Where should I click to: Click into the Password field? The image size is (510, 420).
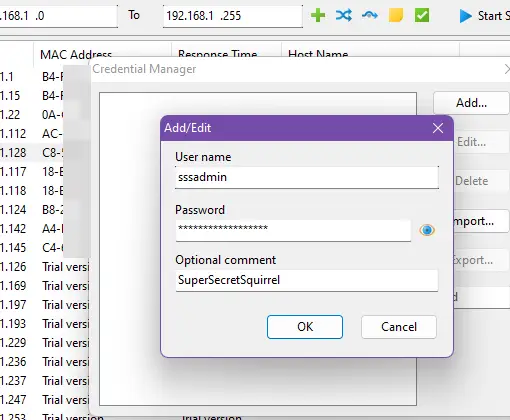tap(293, 230)
